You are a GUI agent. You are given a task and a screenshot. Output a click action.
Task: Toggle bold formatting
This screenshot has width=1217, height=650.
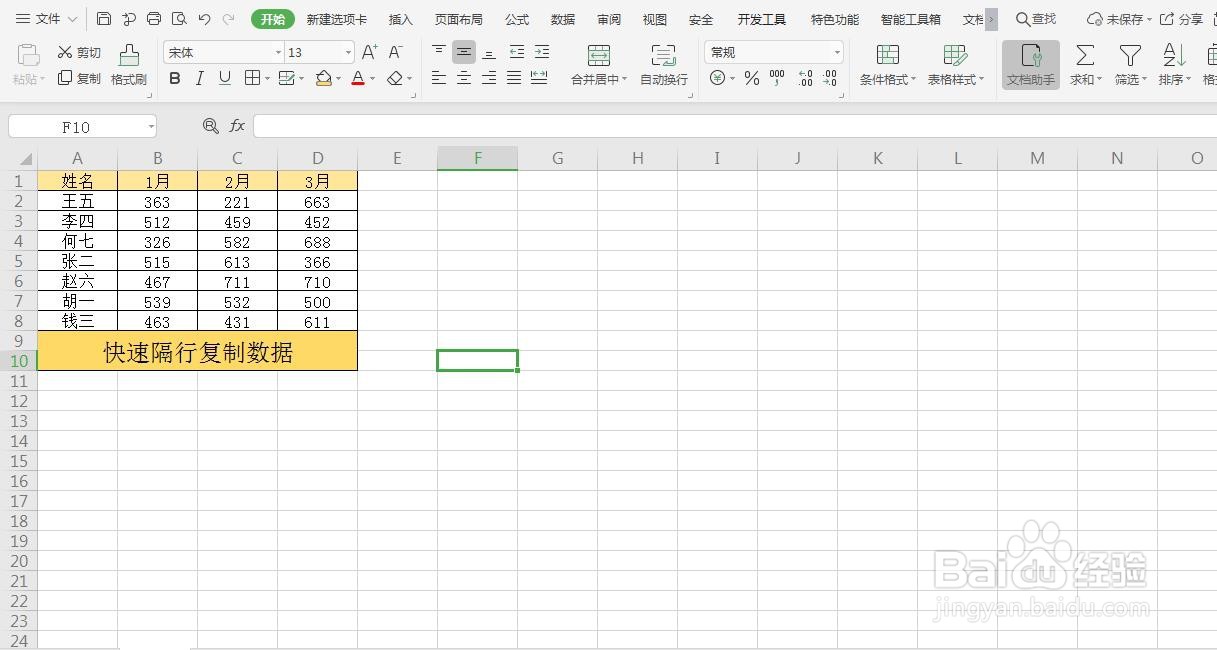pos(175,78)
